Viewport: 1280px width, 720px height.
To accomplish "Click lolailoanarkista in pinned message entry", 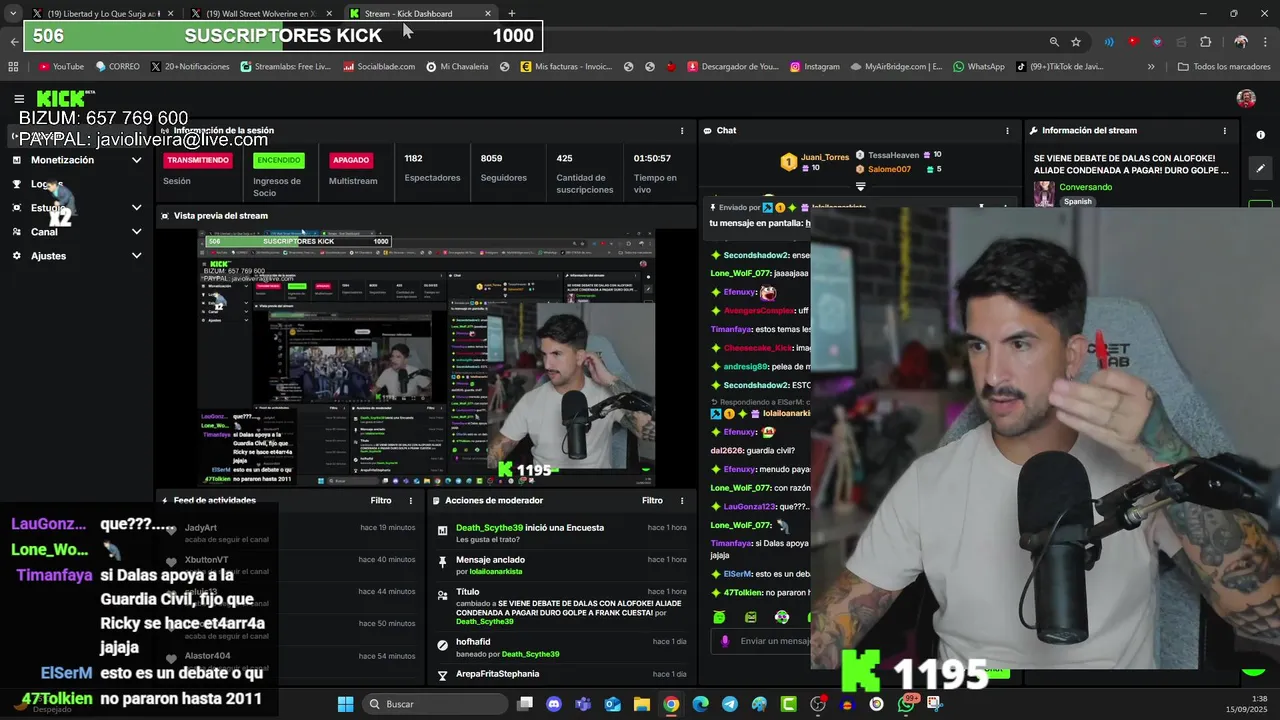I will pos(496,572).
